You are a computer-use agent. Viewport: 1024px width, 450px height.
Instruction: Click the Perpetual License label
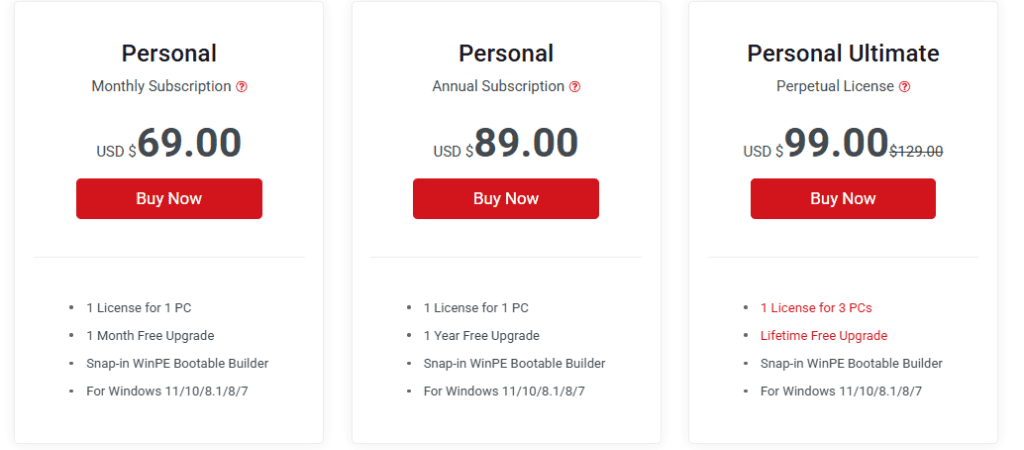pyautogui.click(x=835, y=86)
